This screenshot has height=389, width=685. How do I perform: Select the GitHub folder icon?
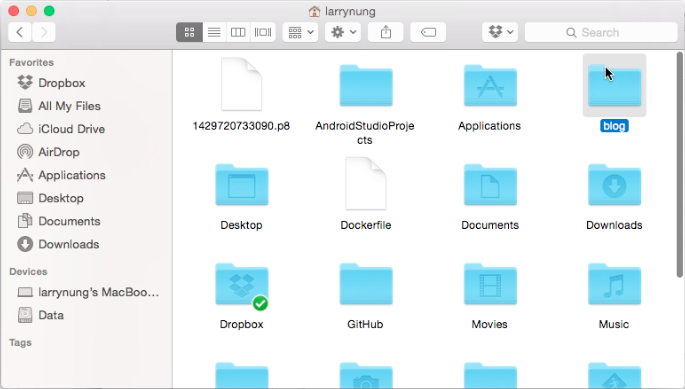coord(366,284)
